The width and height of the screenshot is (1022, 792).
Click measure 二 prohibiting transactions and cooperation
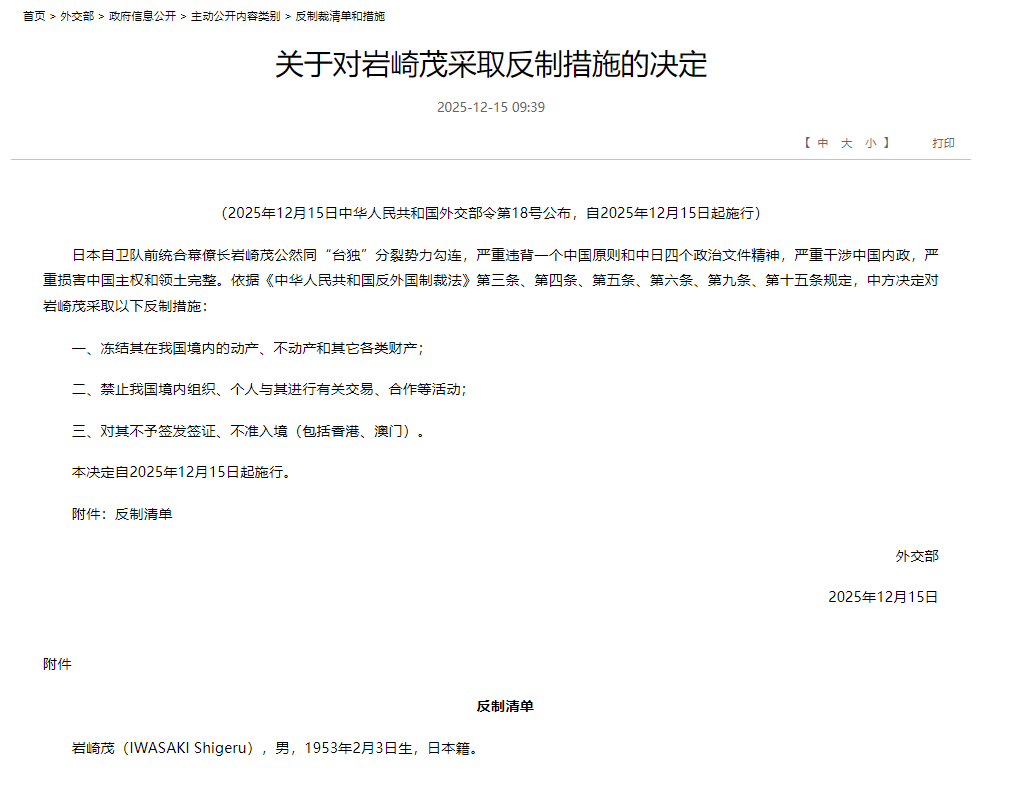click(269, 390)
